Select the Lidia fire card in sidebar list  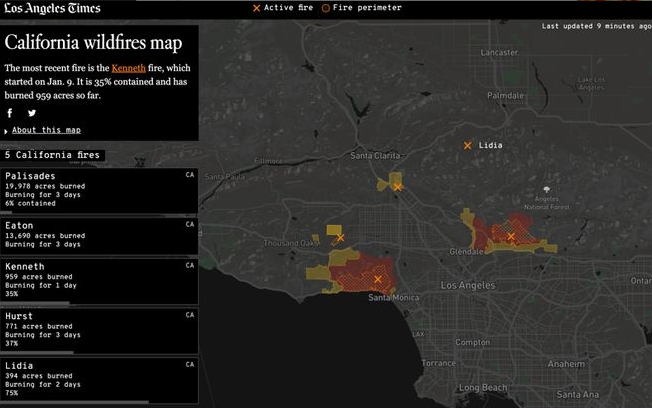[x=98, y=379]
